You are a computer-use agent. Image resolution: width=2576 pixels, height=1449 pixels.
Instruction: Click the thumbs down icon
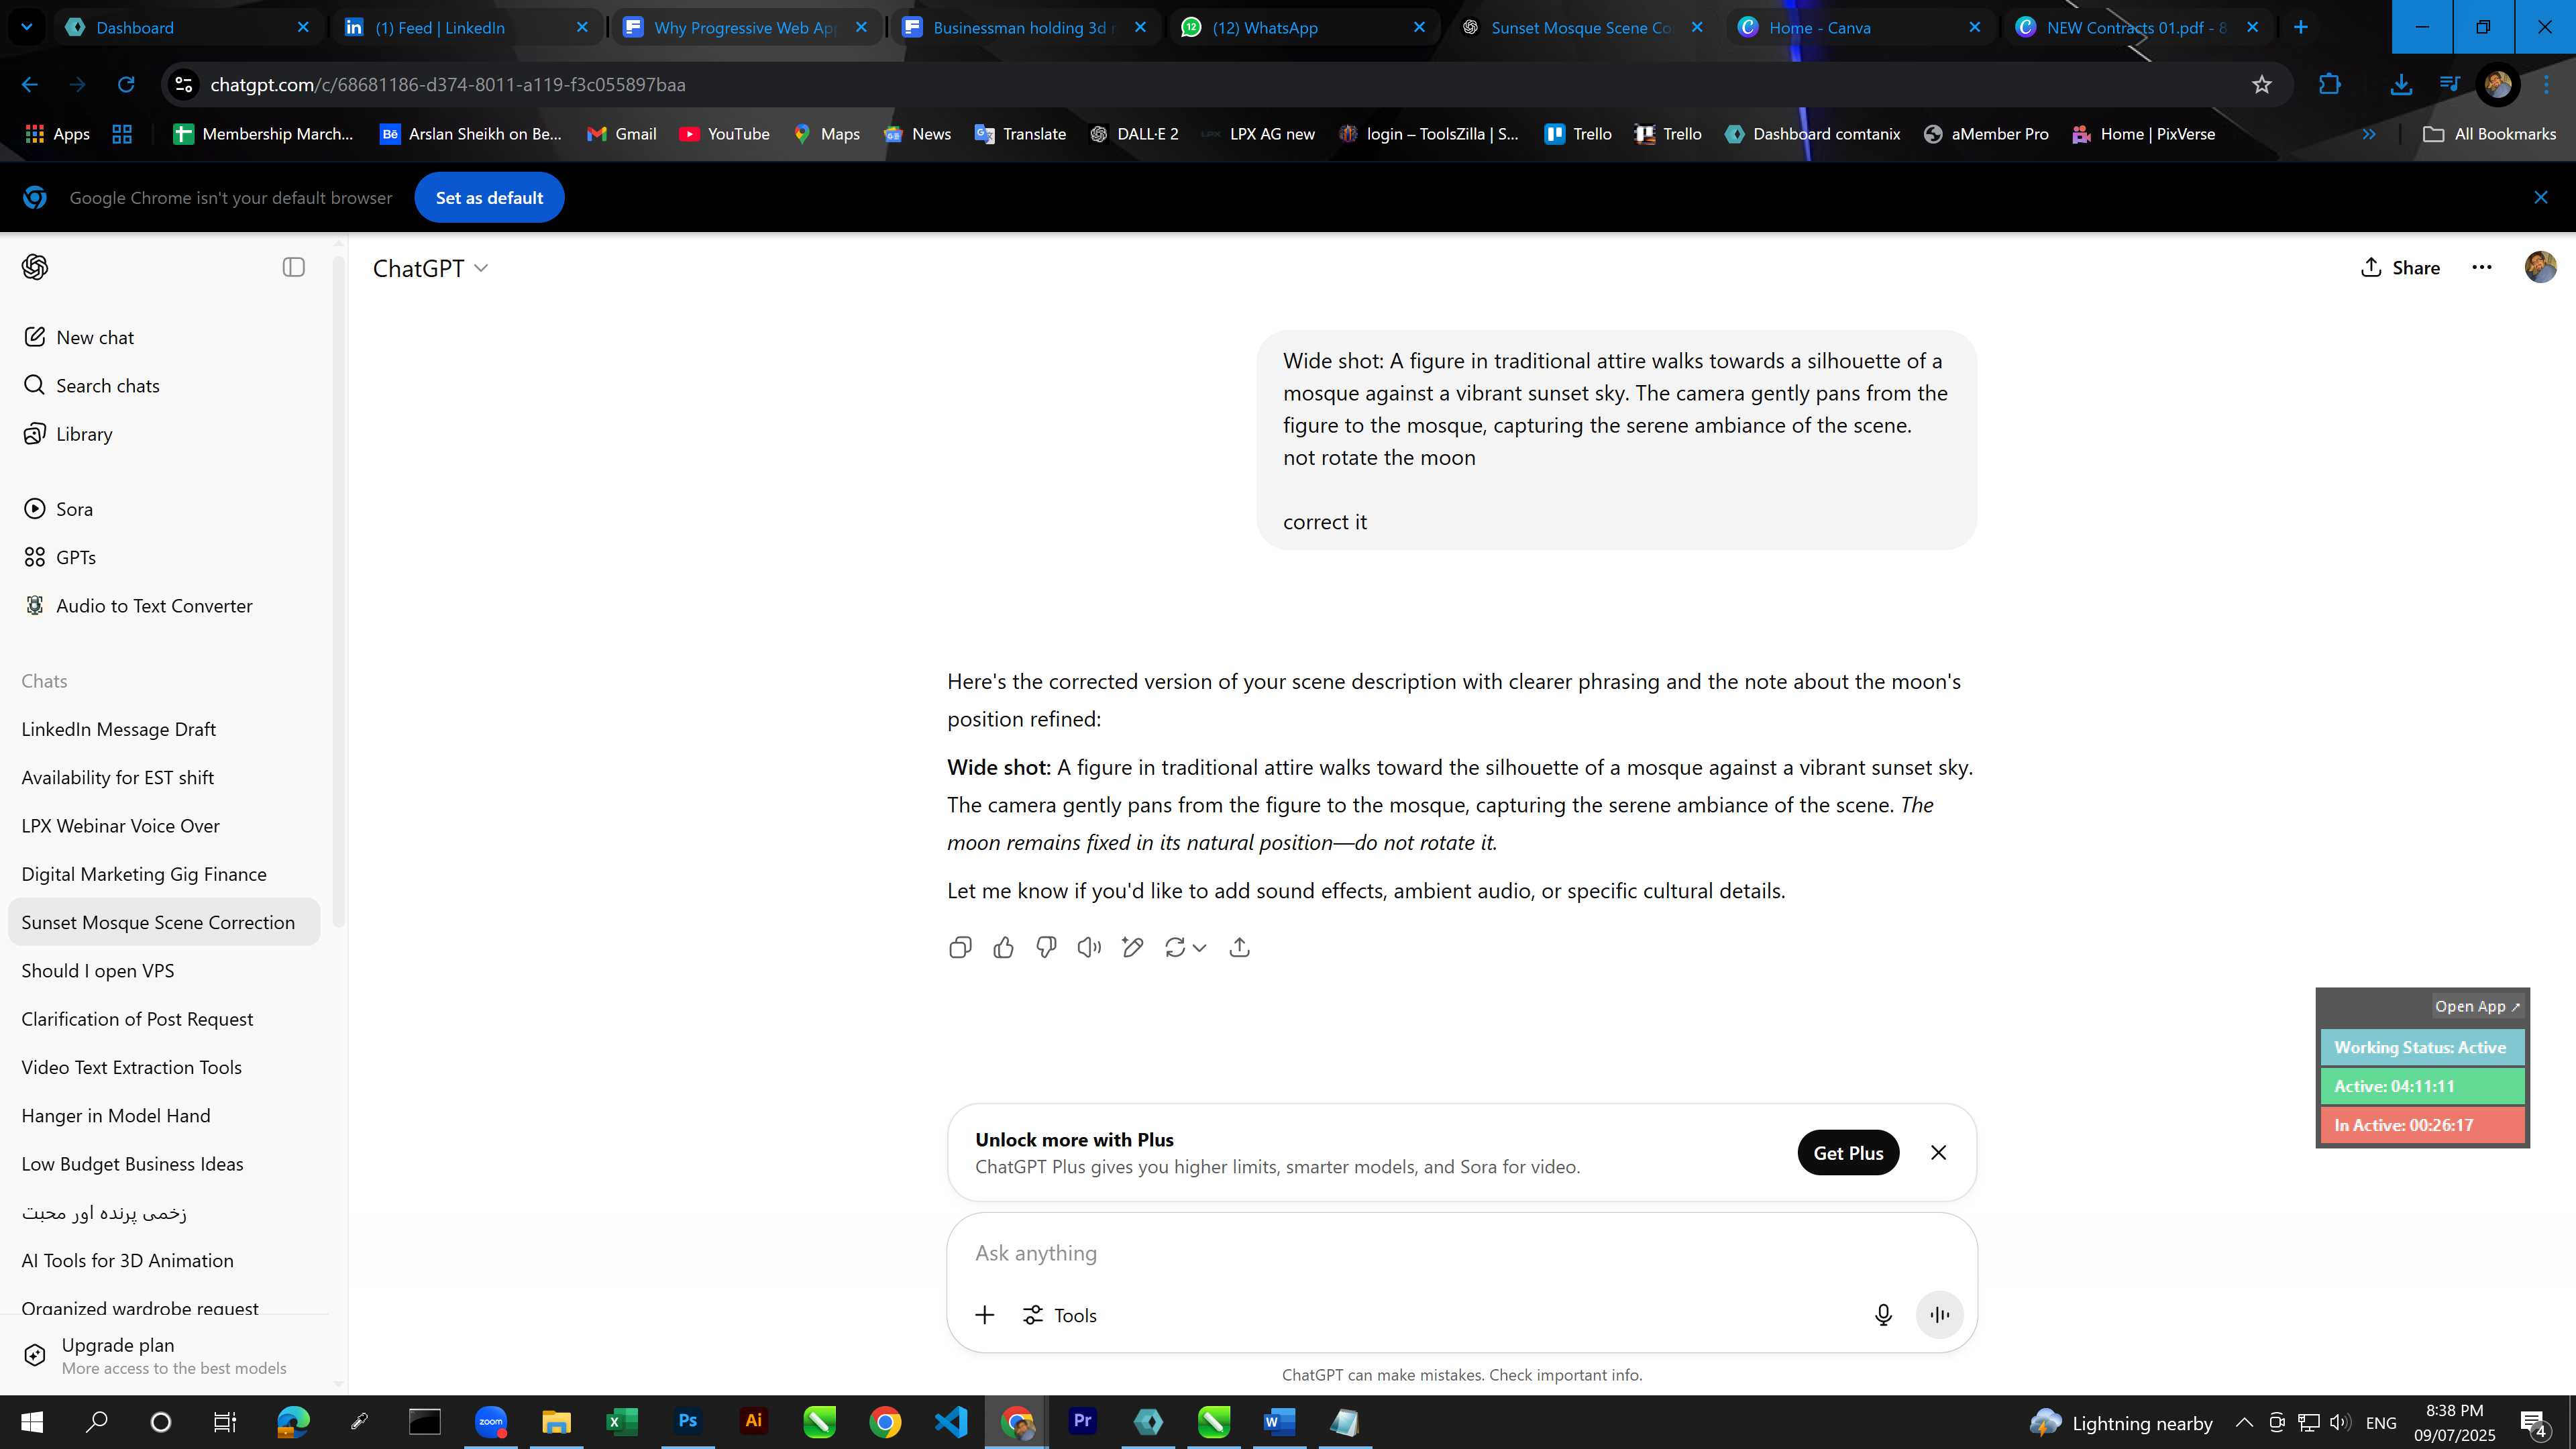tap(1046, 947)
